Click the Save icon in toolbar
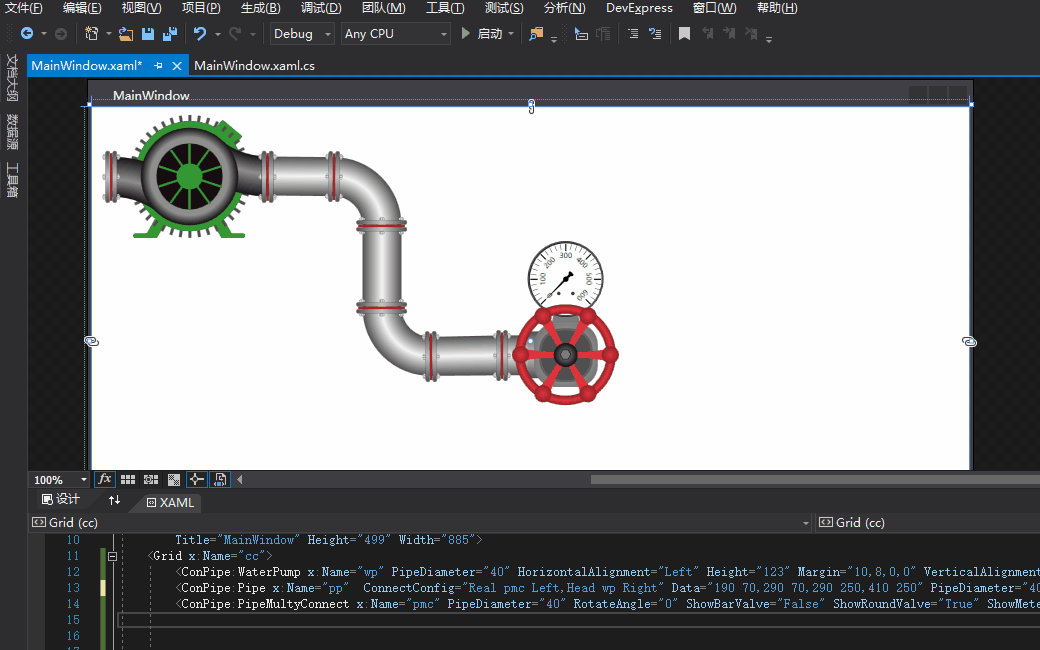The height and width of the screenshot is (650, 1040). pyautogui.click(x=148, y=34)
